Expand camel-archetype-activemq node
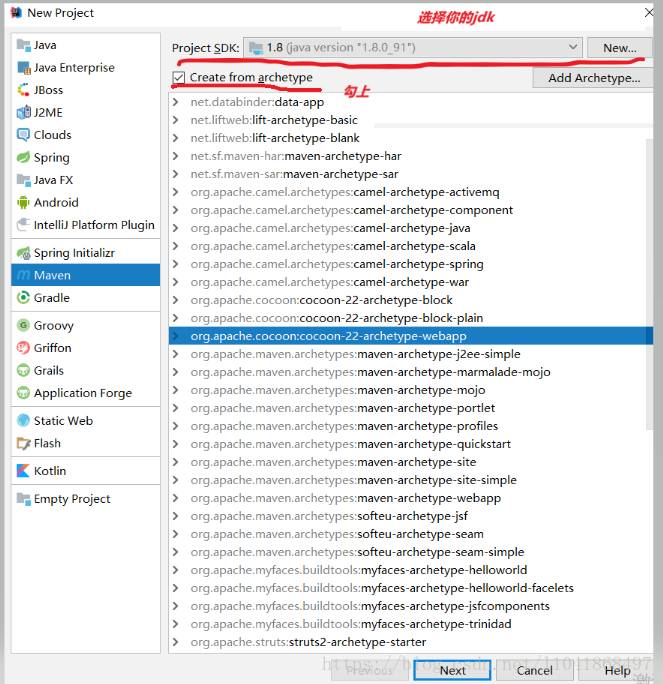663x684 pixels. pyautogui.click(x=175, y=192)
